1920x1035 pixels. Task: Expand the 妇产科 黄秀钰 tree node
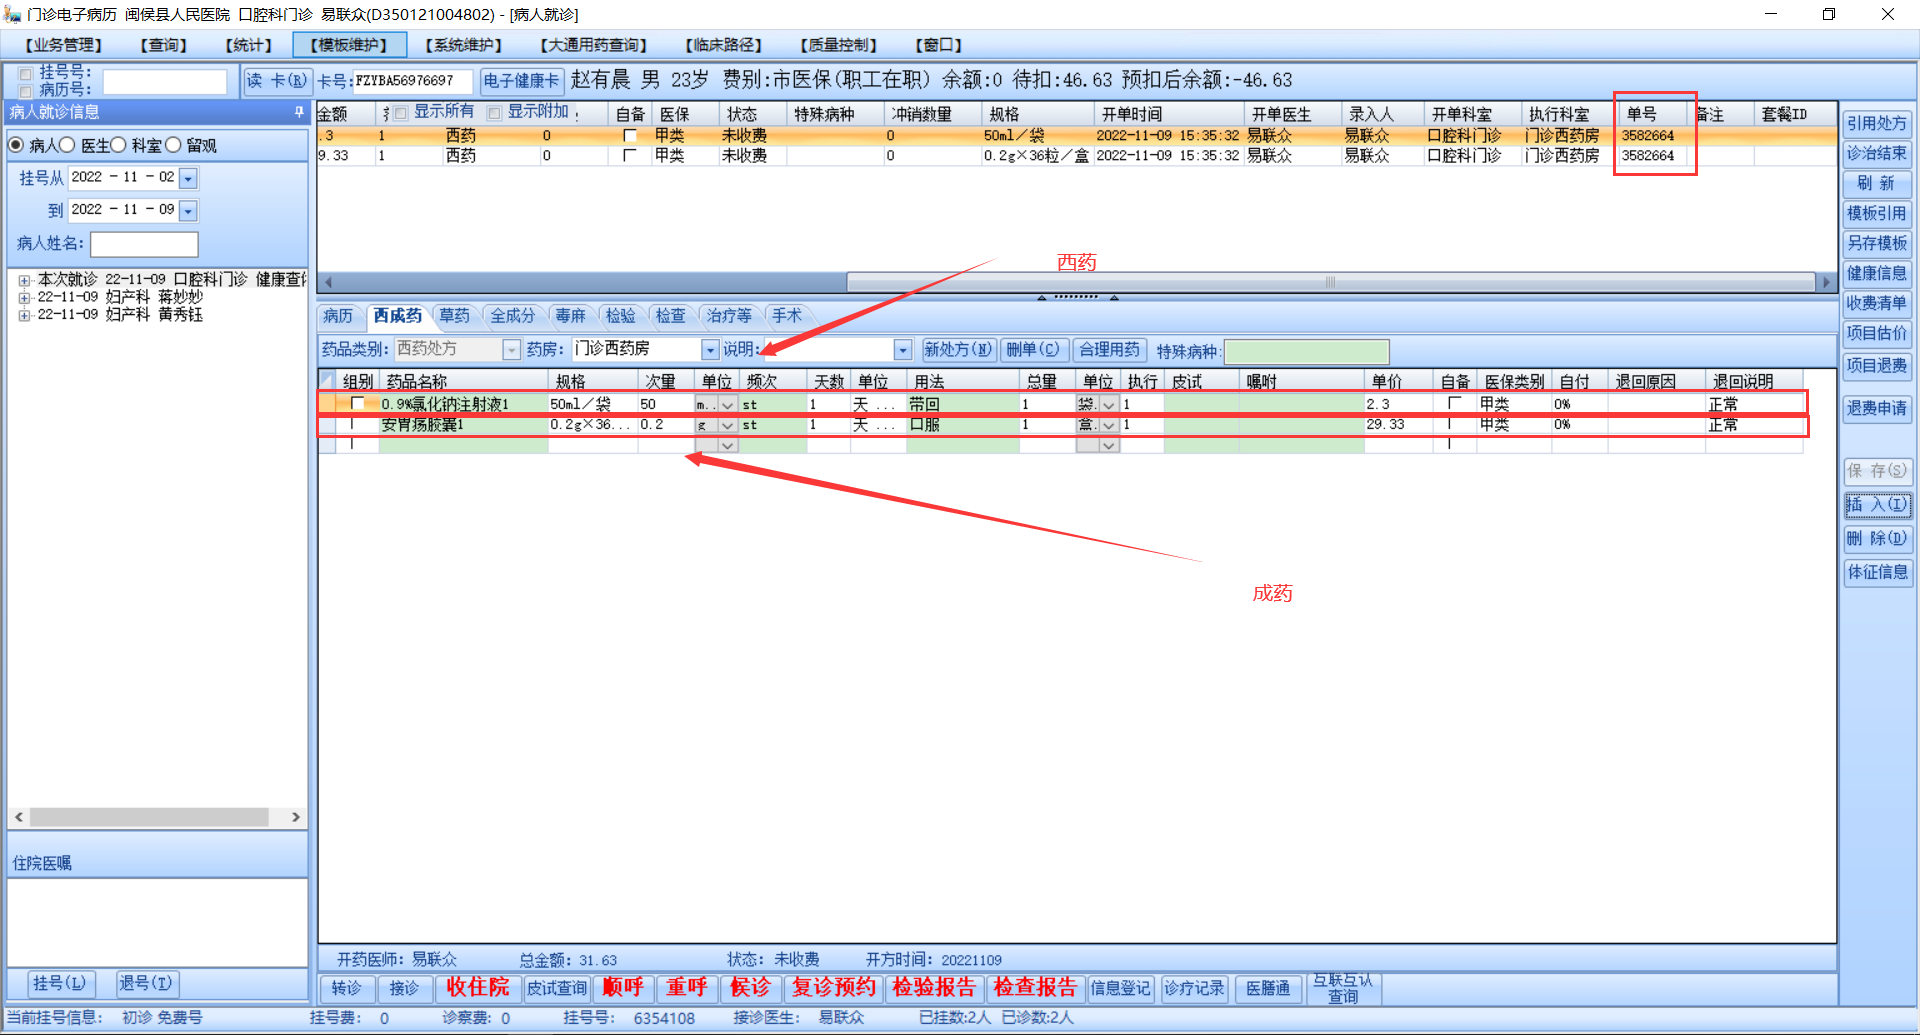[x=24, y=315]
